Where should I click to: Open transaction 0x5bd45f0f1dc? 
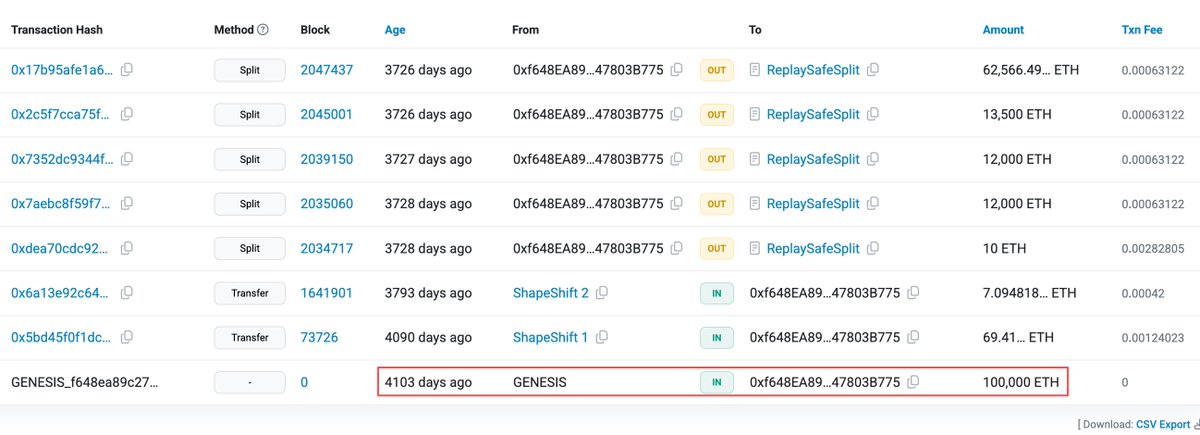click(x=61, y=337)
